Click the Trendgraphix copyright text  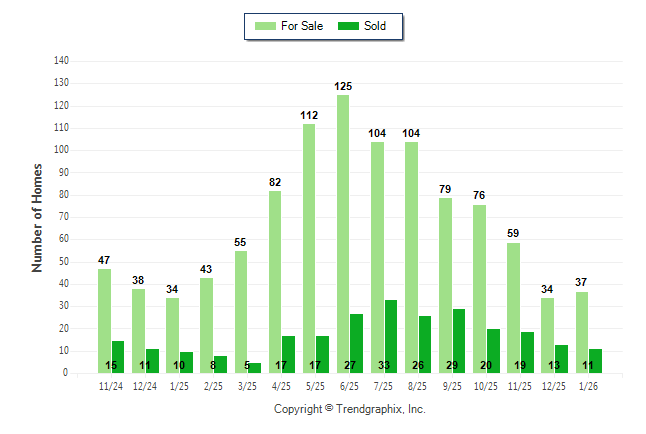click(x=350, y=409)
